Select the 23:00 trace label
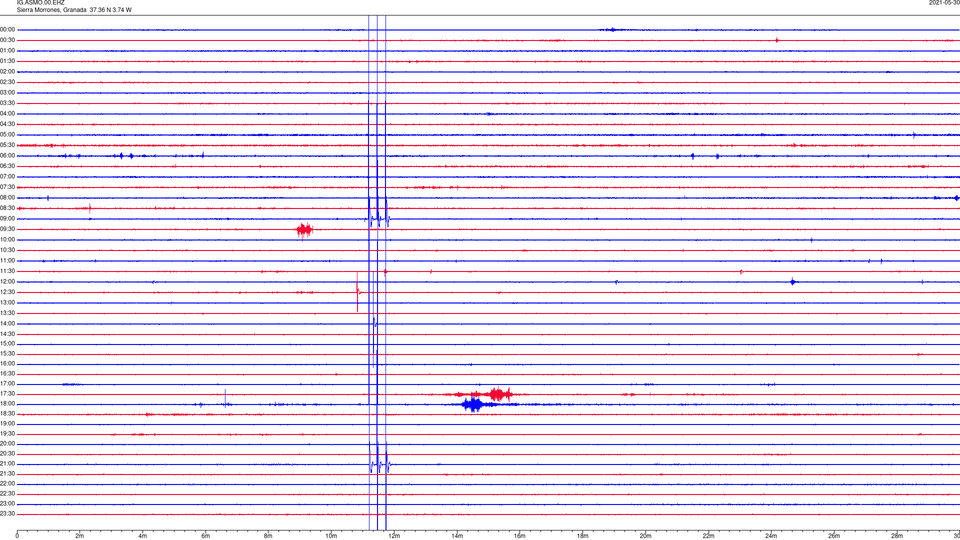This screenshot has width=960, height=540. pos(8,504)
